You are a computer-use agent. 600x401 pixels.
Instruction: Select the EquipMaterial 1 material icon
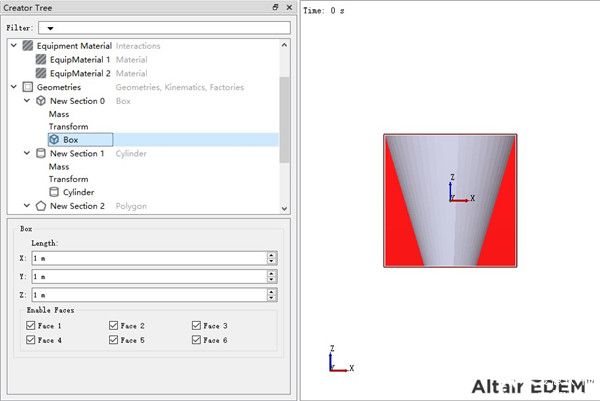(x=41, y=60)
